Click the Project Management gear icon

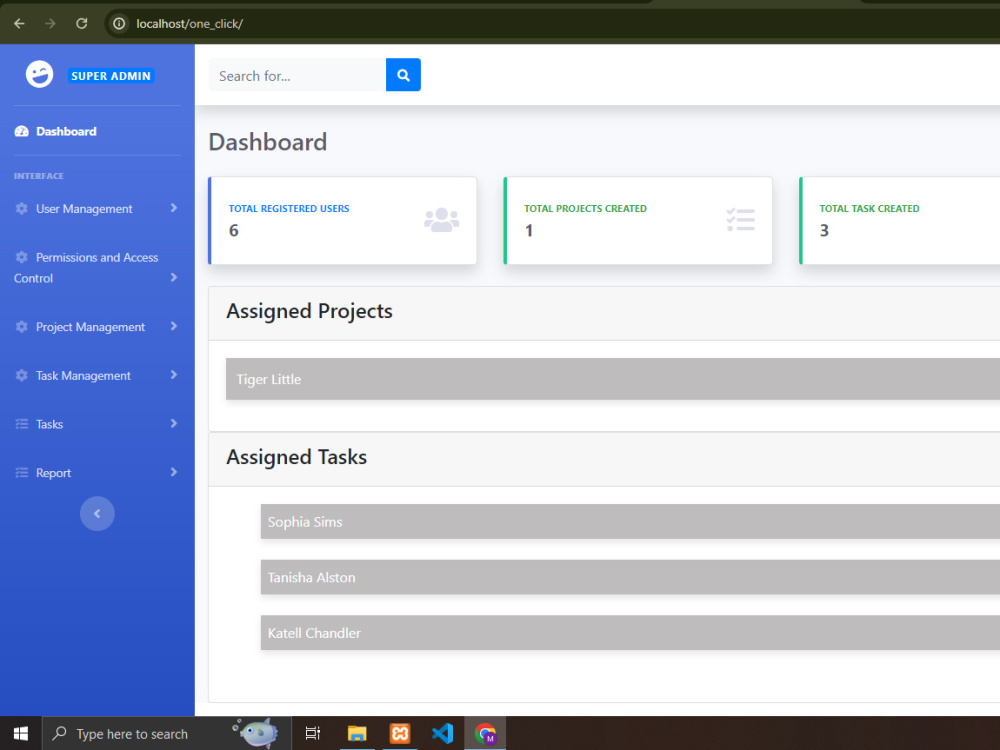[x=22, y=327]
